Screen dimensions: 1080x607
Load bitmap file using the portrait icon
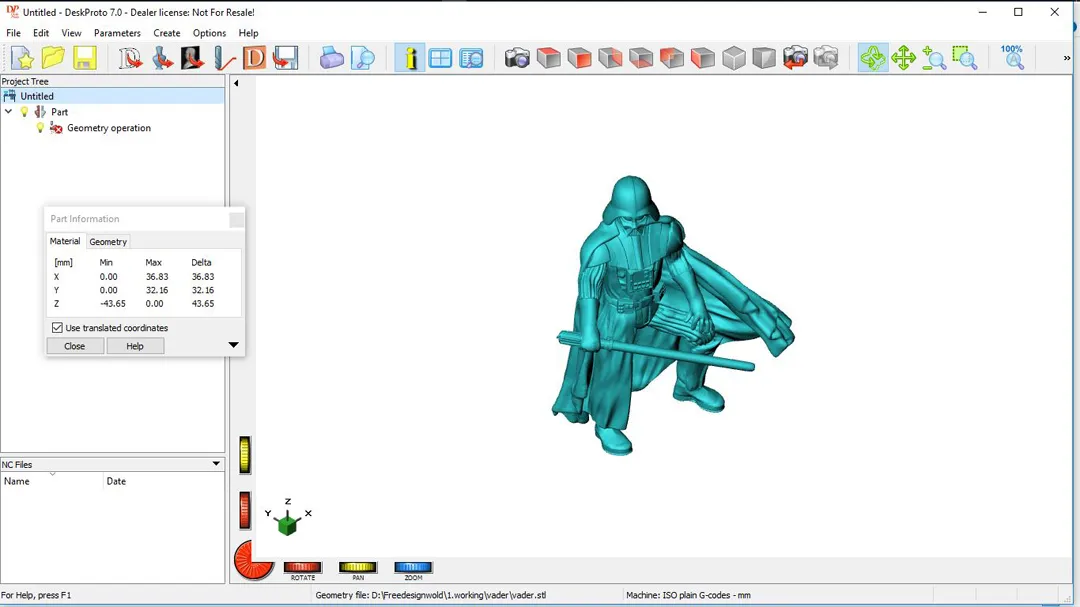pyautogui.click(x=192, y=58)
